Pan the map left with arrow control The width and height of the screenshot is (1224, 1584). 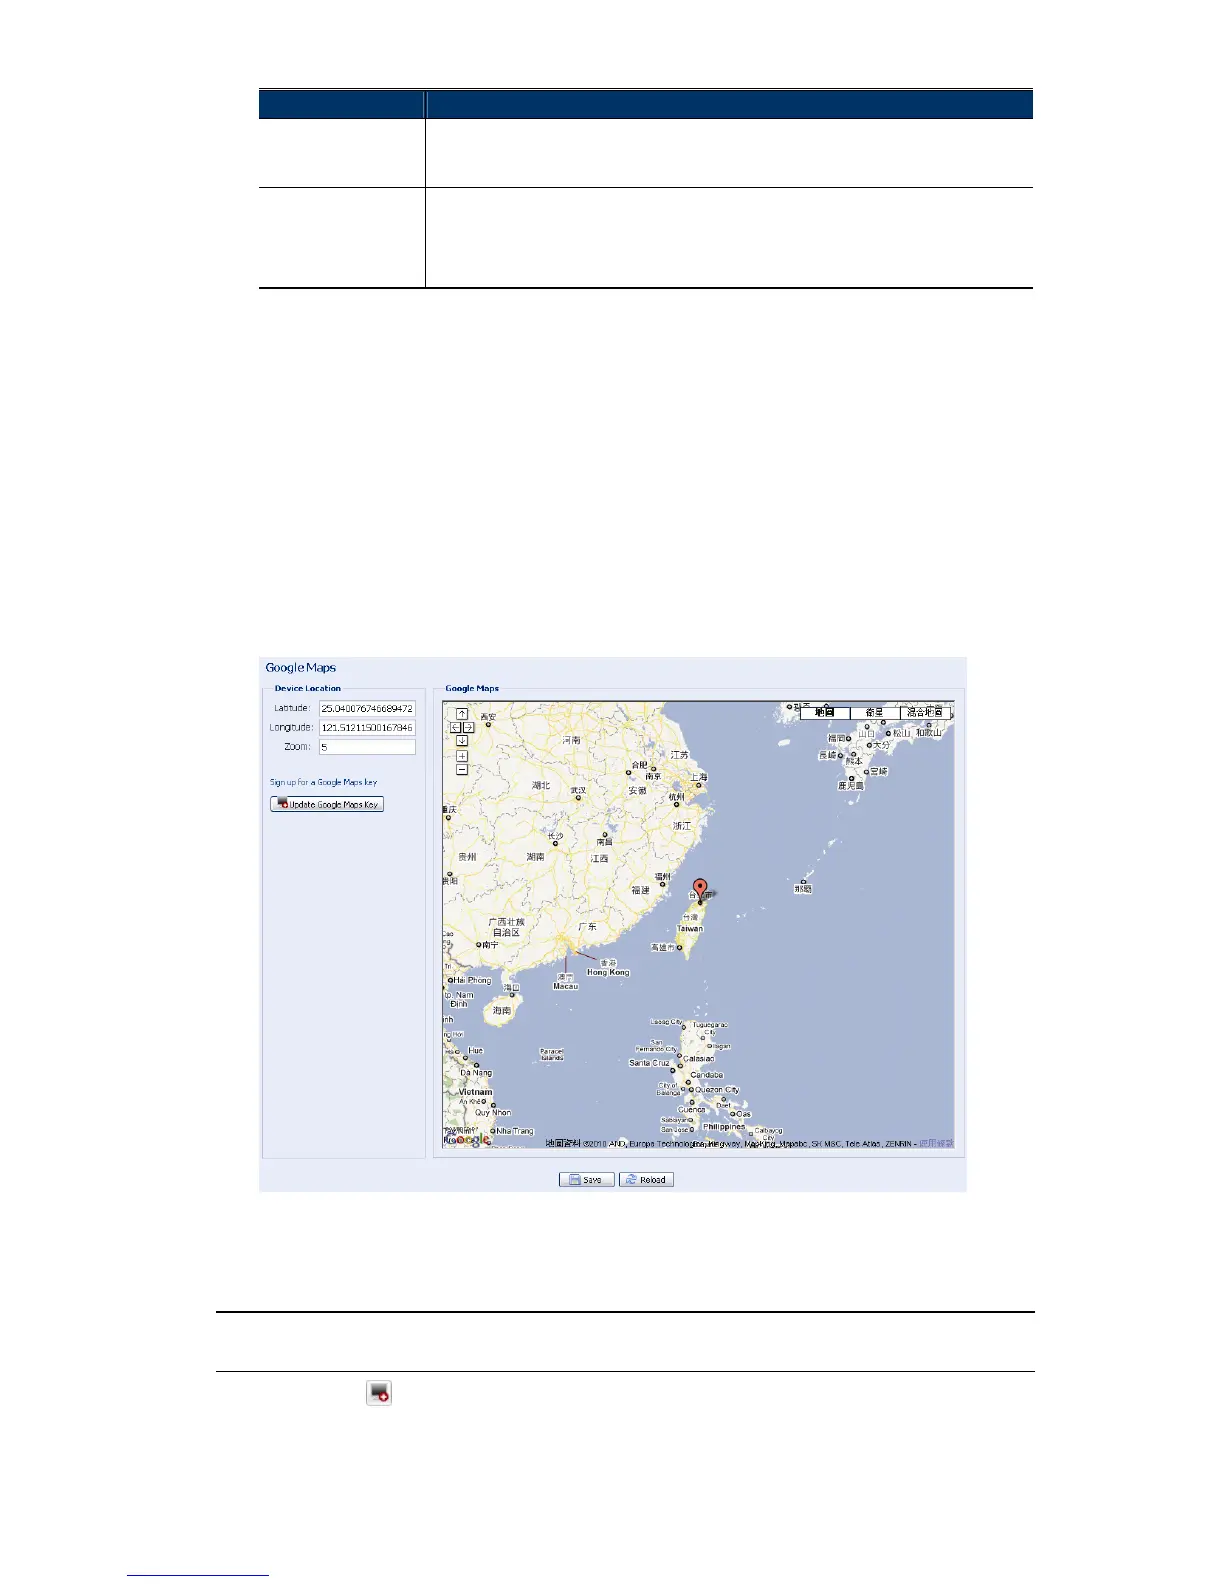[x=455, y=727]
